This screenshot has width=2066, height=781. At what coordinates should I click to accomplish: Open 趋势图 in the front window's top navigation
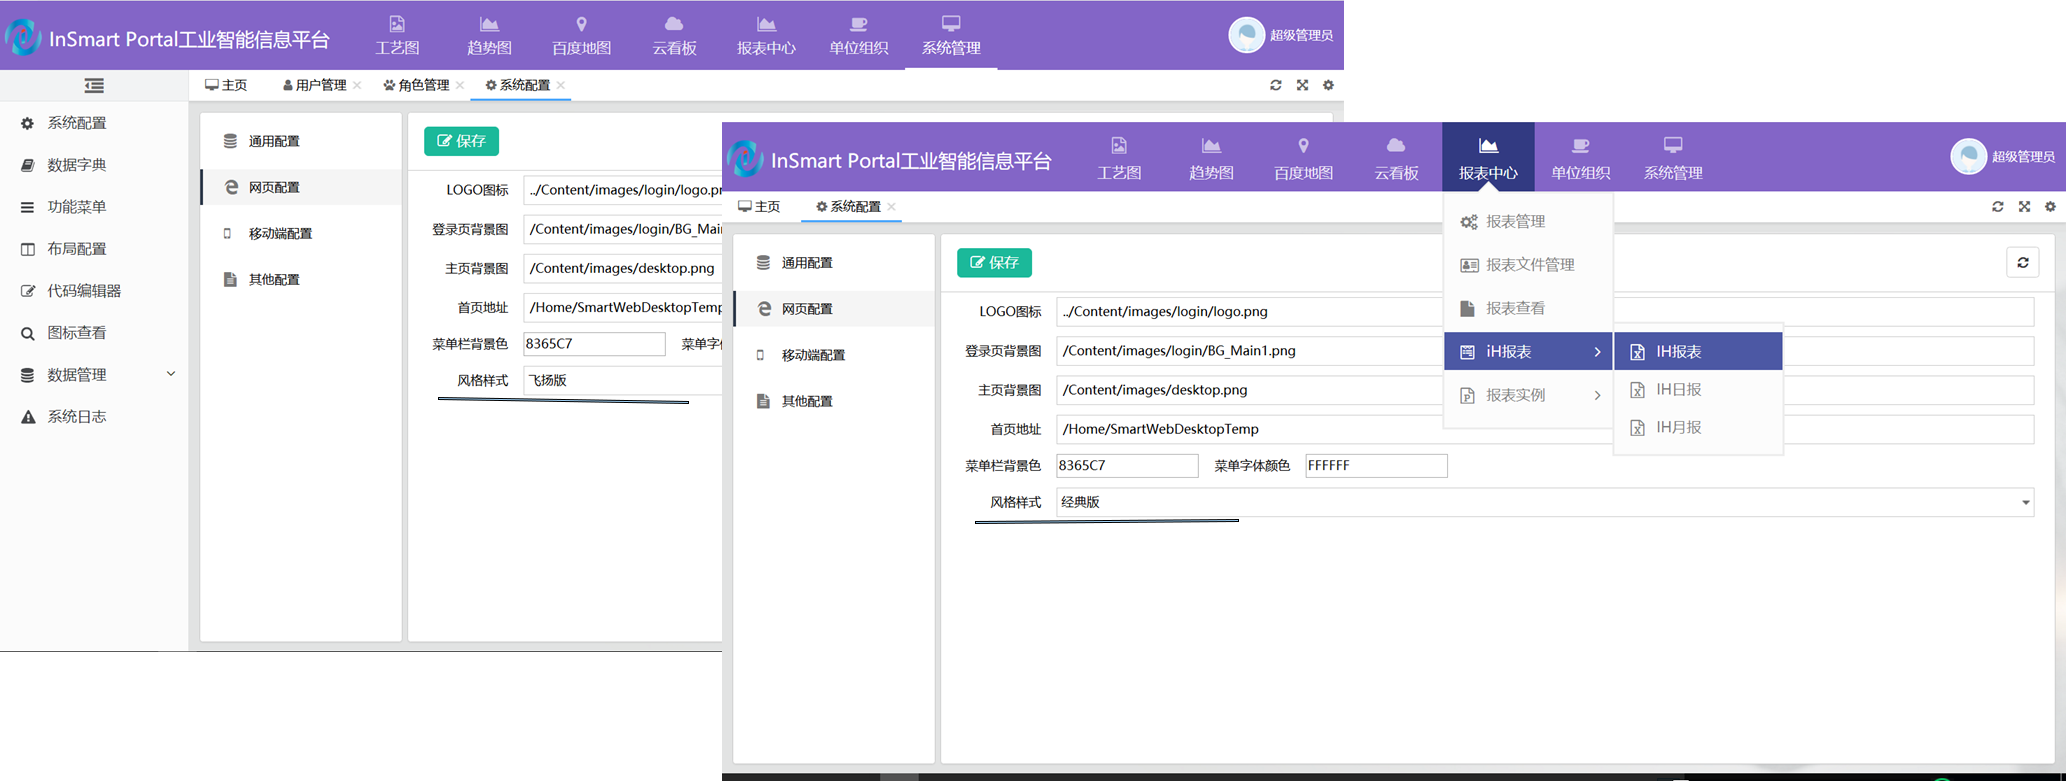tap(1211, 159)
